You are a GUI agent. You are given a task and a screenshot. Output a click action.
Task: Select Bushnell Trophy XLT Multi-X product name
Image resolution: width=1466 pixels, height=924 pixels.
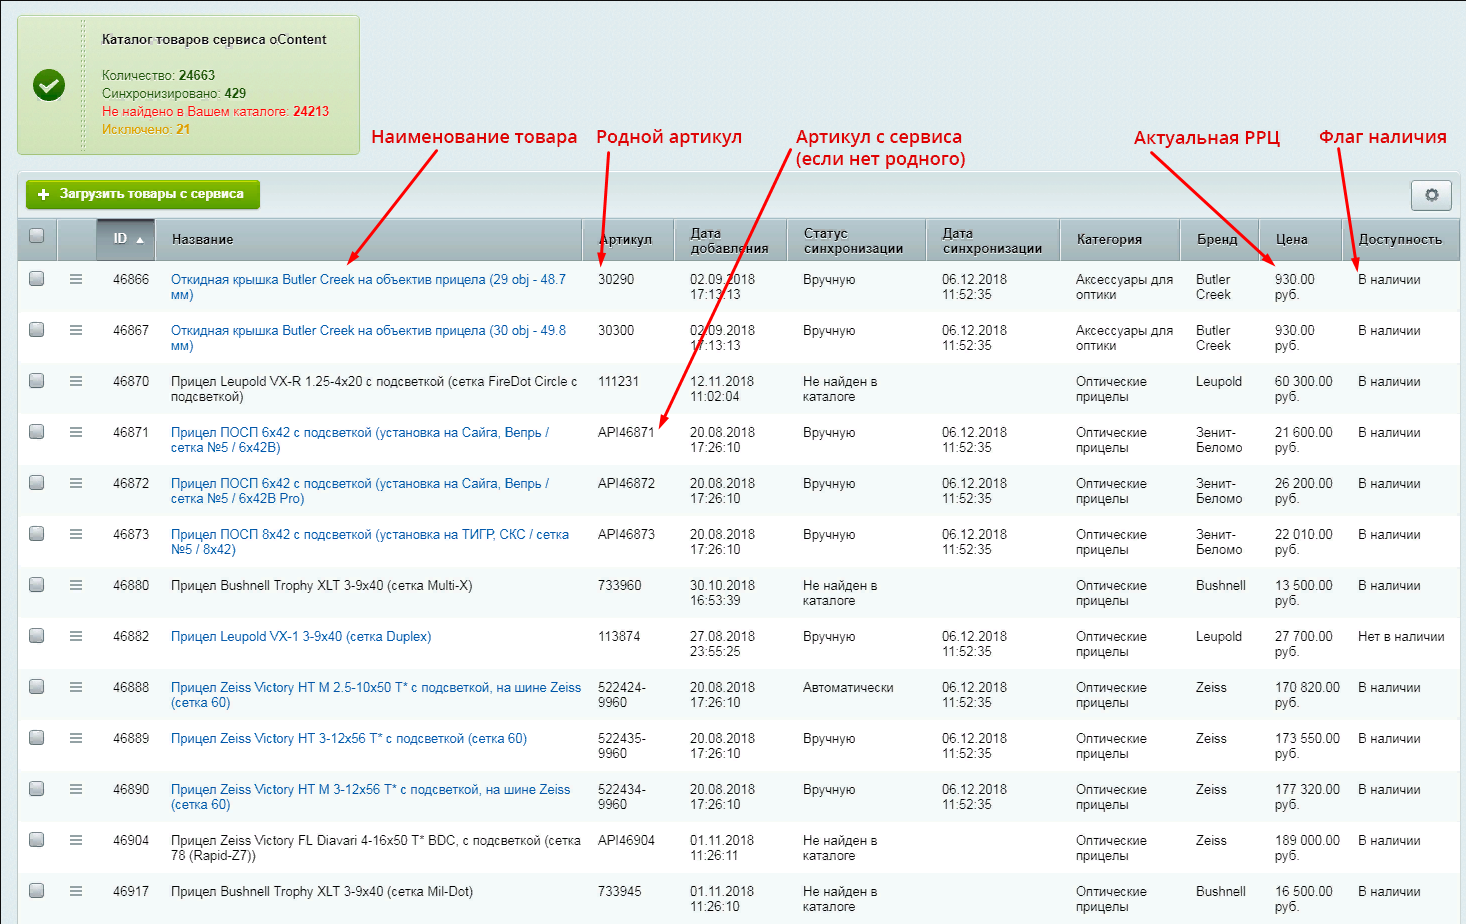point(321,585)
